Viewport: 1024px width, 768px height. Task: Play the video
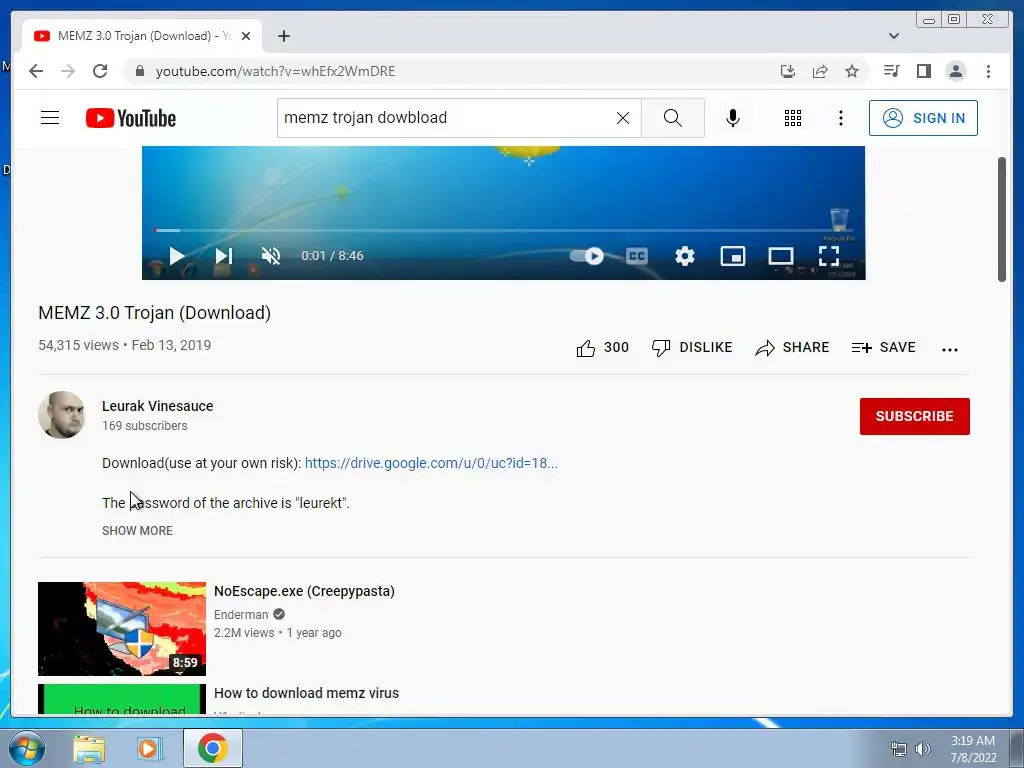pyautogui.click(x=176, y=256)
